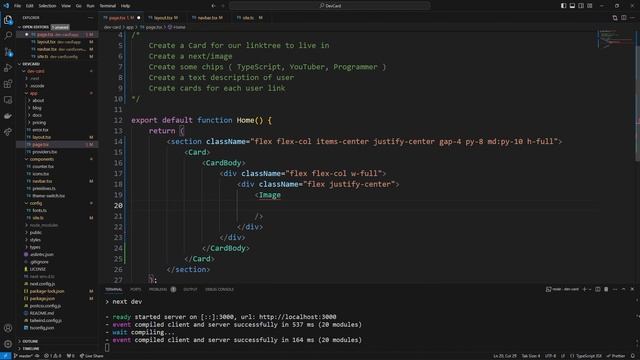Screen dimensions: 640x360
Task: Open the Docker view in the activity bar
Action: click(x=8, y=116)
